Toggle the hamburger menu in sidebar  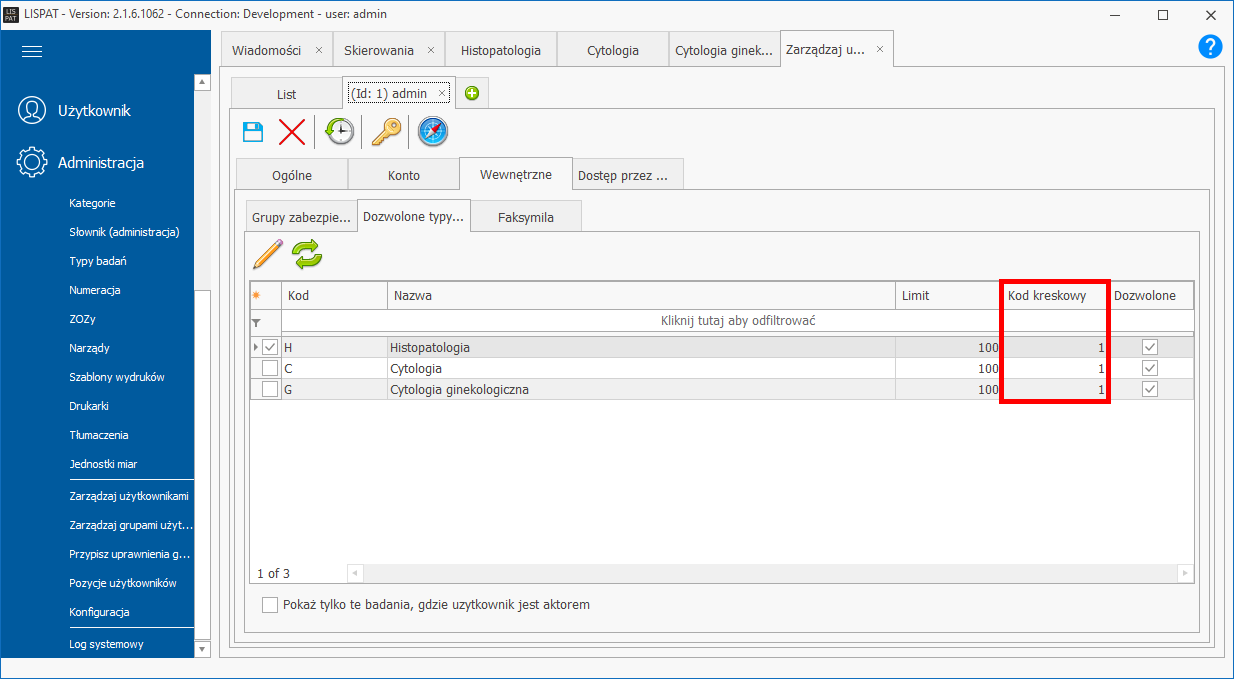[32, 52]
